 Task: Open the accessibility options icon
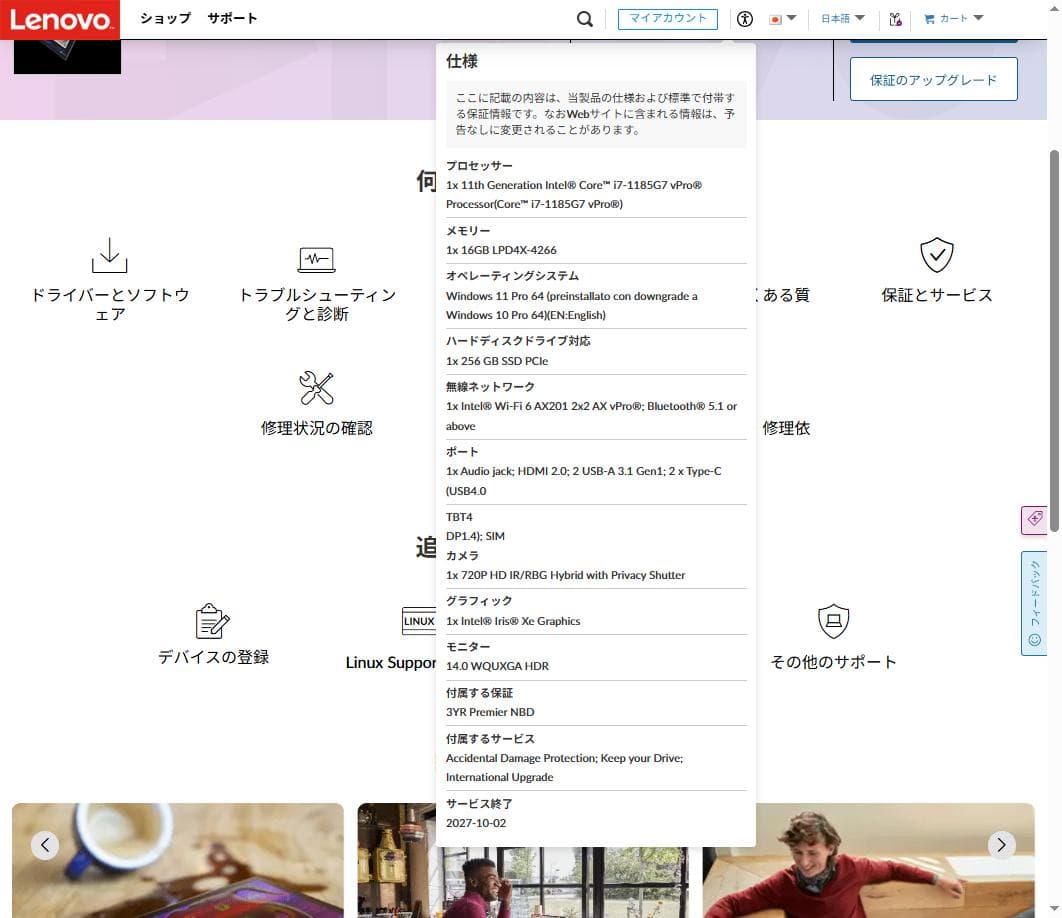tap(744, 19)
